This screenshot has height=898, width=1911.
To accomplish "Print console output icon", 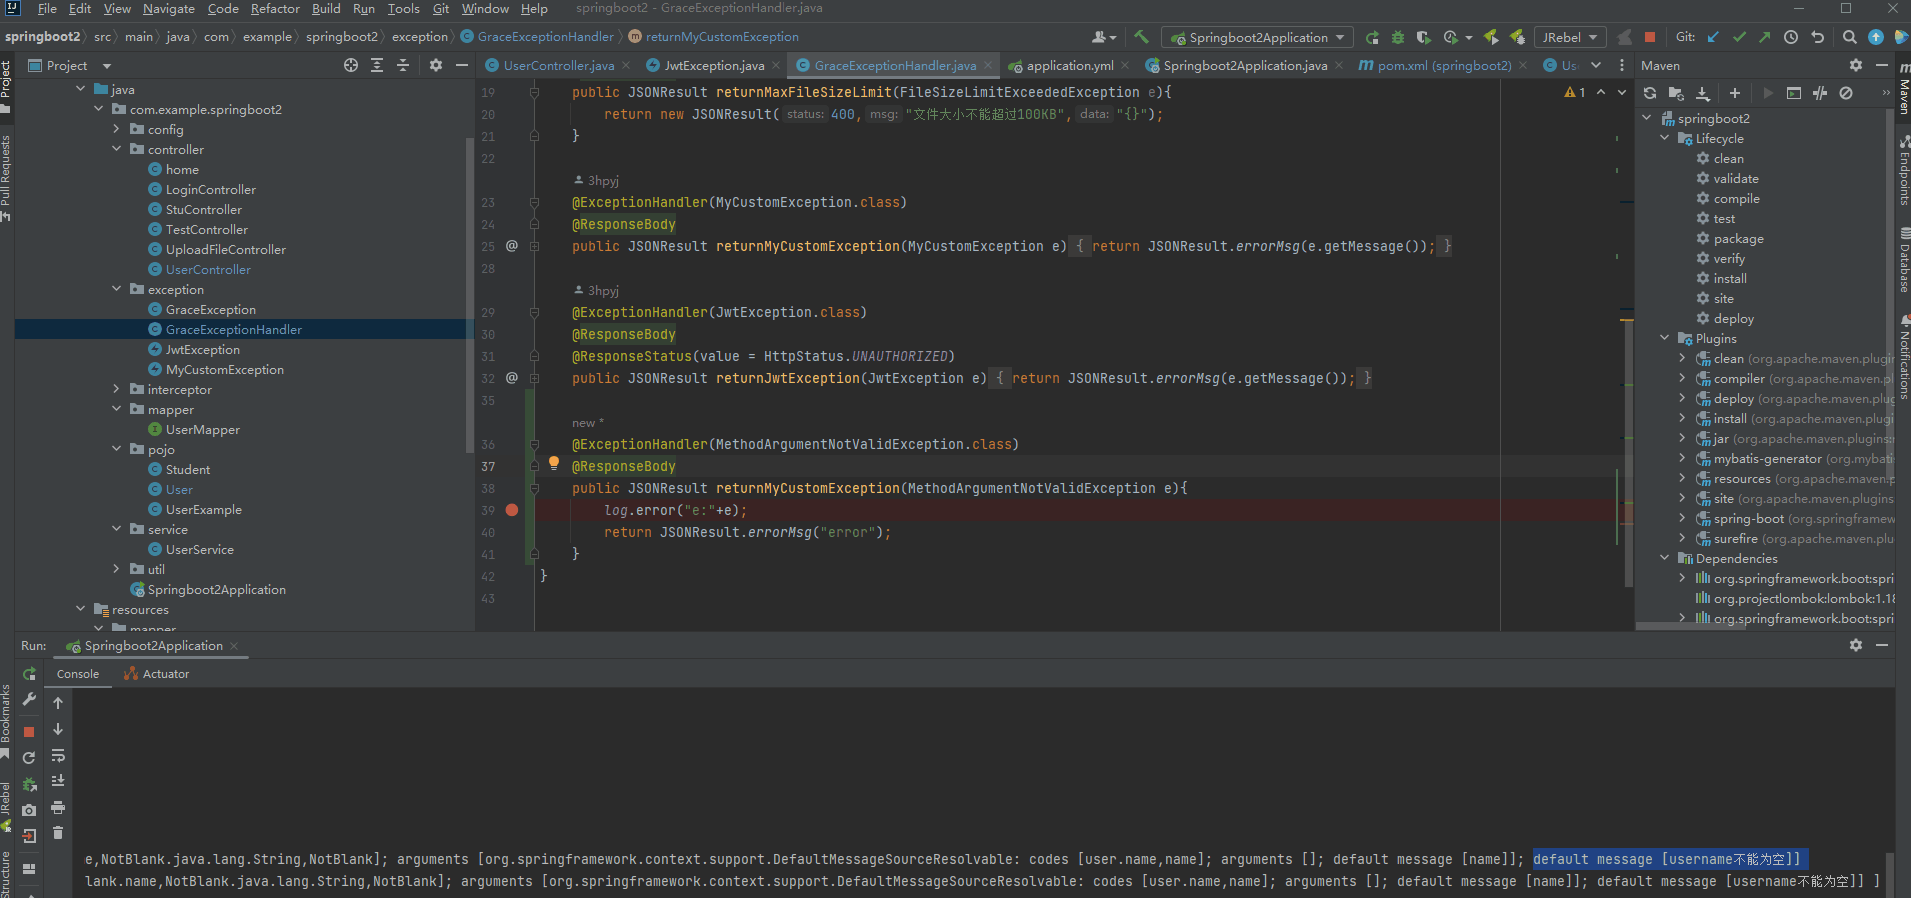I will tap(58, 807).
